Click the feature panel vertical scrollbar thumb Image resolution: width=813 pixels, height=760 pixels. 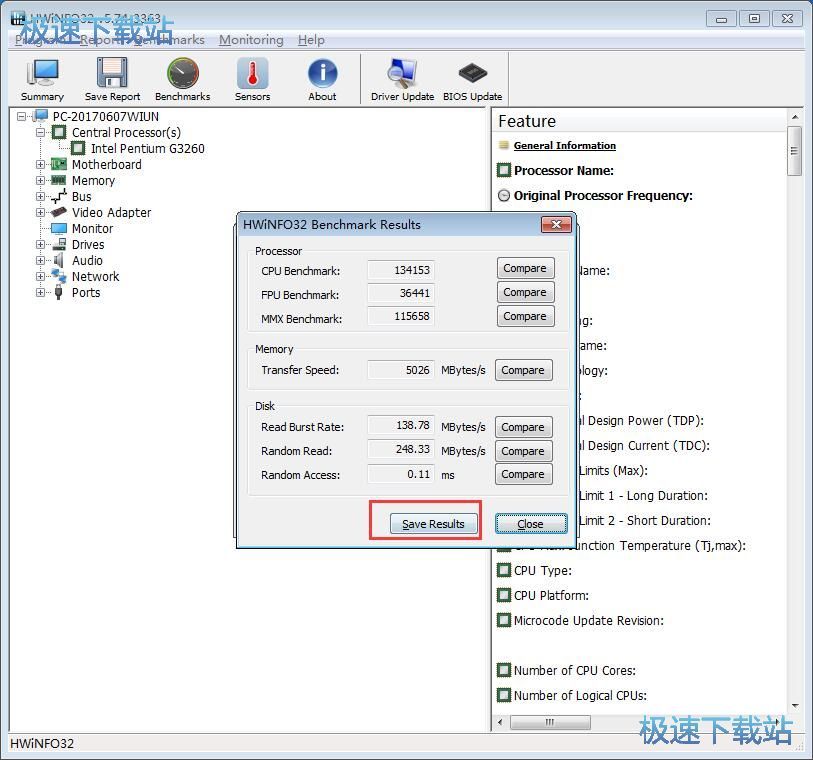click(x=794, y=151)
